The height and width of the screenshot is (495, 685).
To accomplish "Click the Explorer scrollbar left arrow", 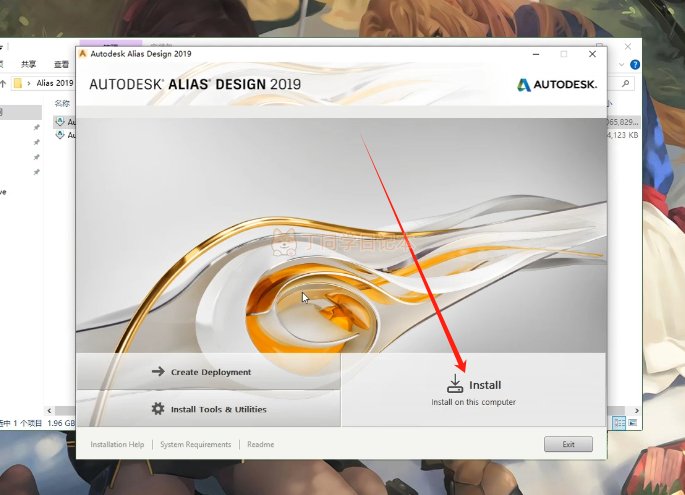I will pos(49,411).
